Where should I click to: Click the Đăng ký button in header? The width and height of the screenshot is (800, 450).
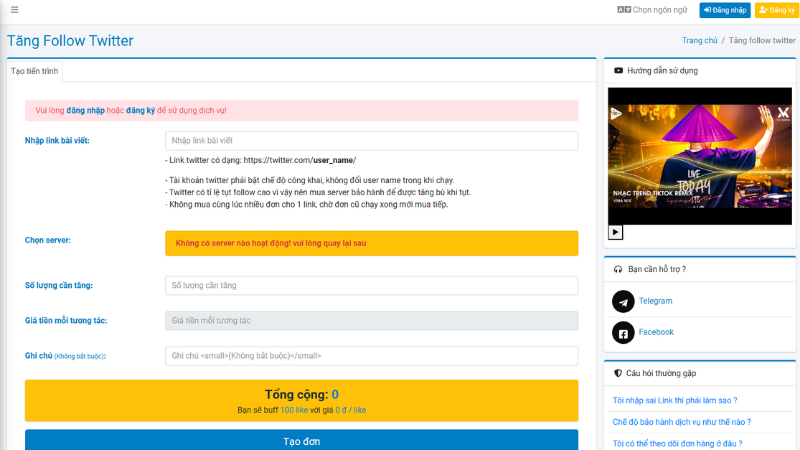coord(777,10)
